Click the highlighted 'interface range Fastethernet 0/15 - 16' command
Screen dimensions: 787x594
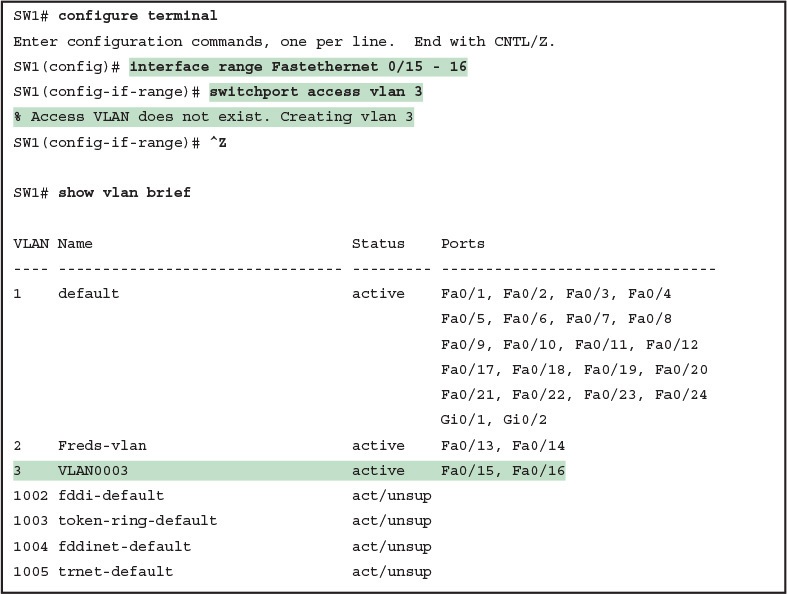pyautogui.click(x=298, y=67)
